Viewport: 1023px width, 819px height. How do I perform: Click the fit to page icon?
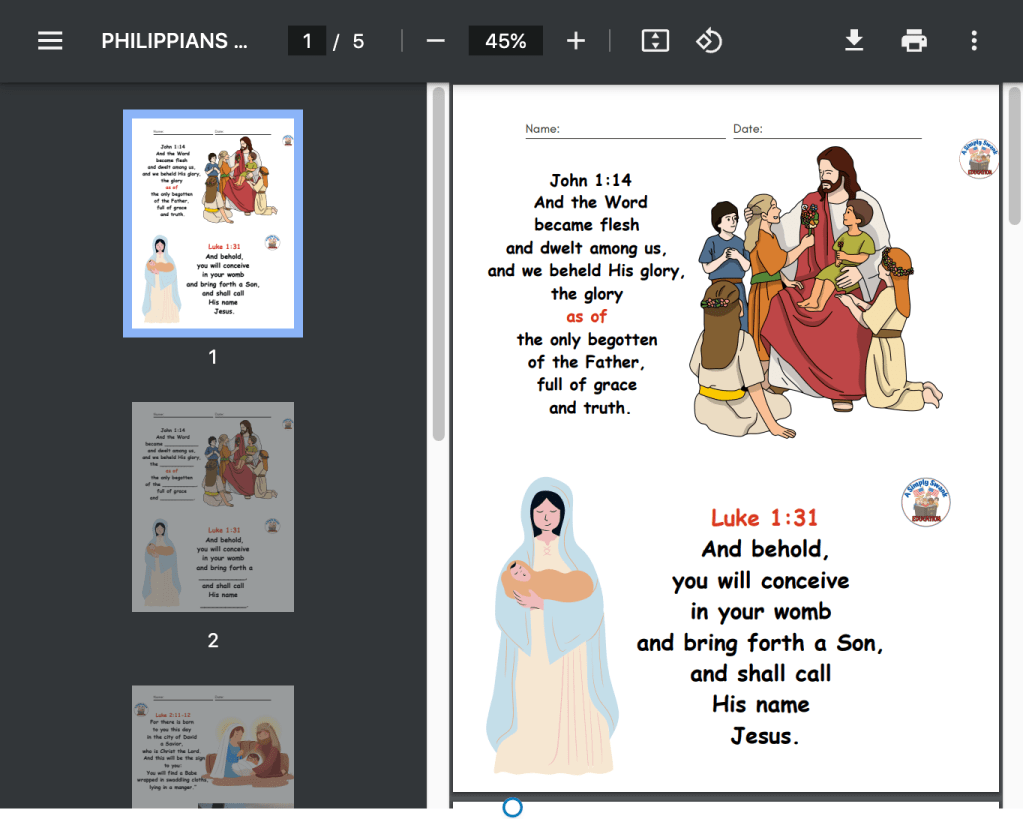(x=655, y=41)
